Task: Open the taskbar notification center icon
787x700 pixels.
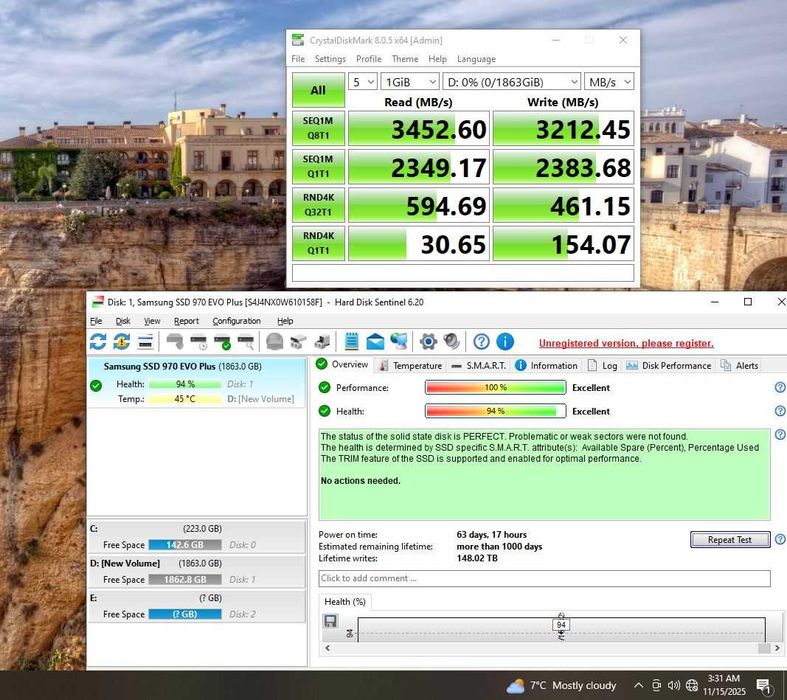Action: point(764,685)
